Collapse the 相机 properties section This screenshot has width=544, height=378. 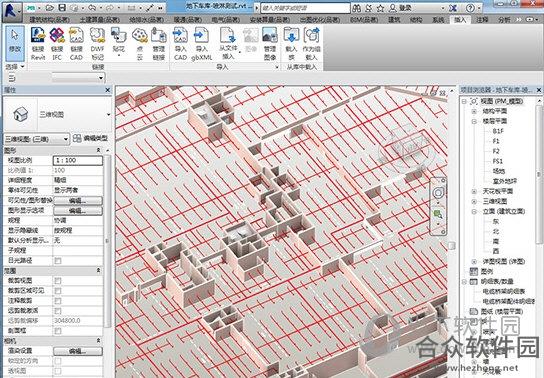click(99, 341)
